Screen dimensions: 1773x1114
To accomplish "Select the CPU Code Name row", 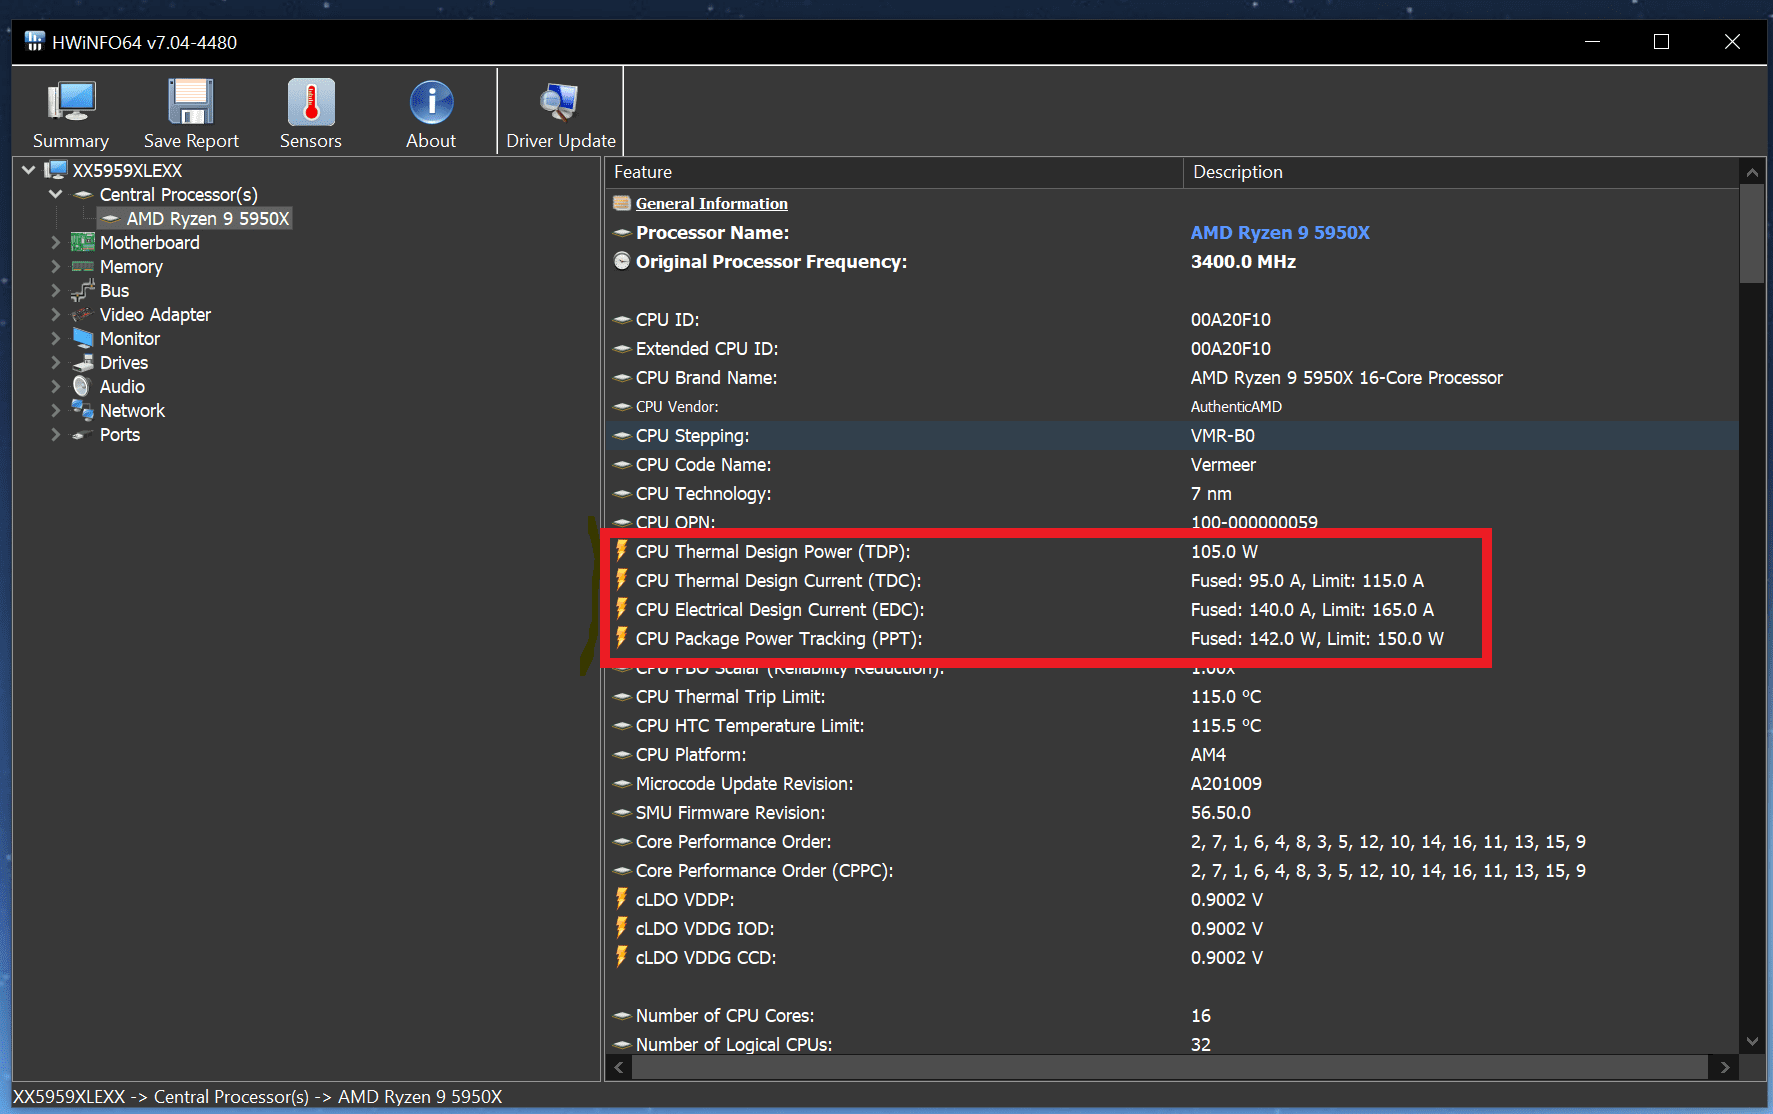I will pos(1172,465).
